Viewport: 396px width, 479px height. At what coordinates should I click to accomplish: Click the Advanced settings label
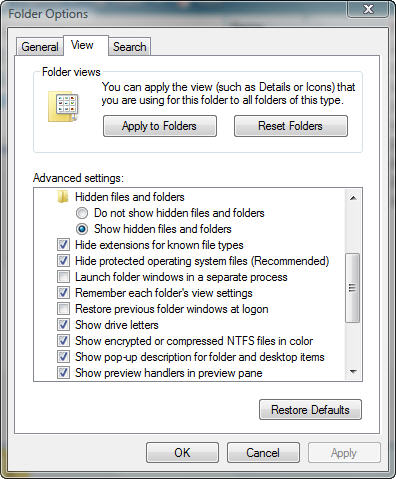coord(78,178)
